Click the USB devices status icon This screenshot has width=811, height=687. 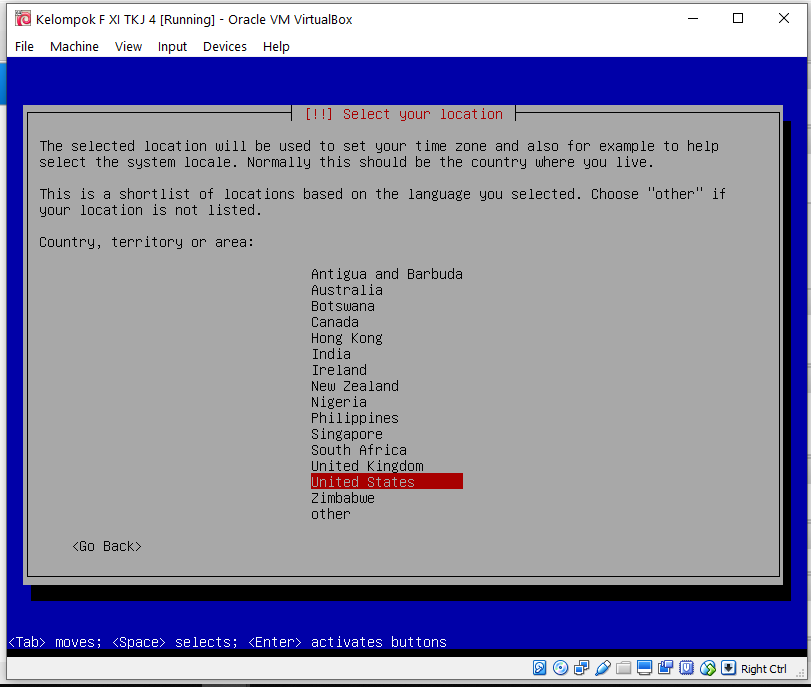(x=603, y=668)
